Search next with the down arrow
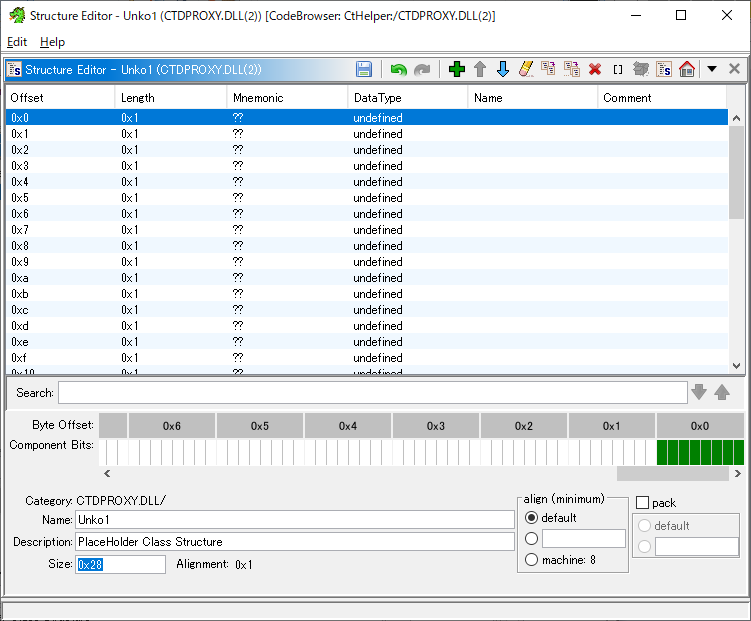 coord(699,392)
